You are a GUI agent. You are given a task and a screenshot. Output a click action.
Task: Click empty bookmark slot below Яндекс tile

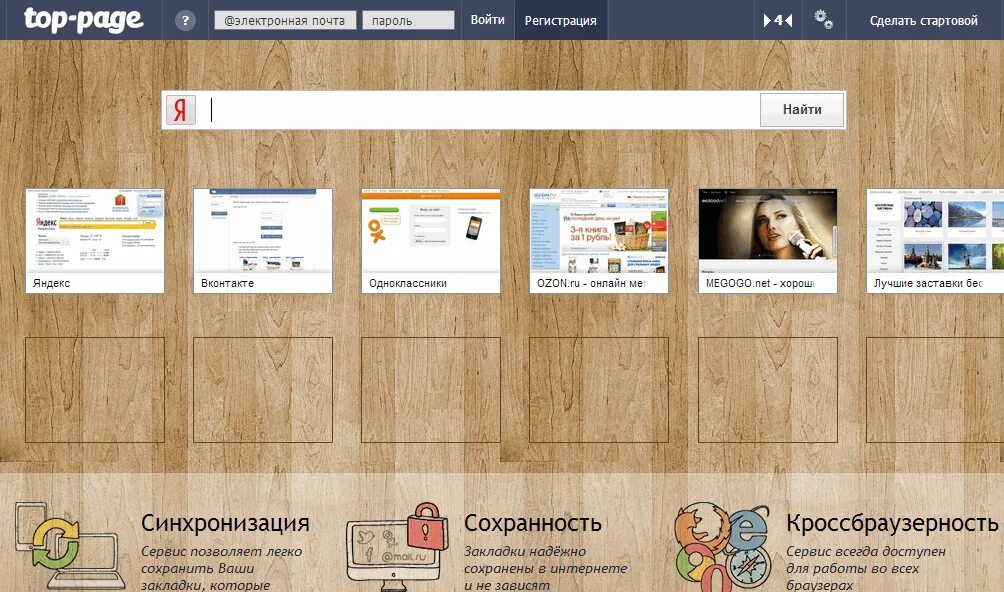click(95, 390)
